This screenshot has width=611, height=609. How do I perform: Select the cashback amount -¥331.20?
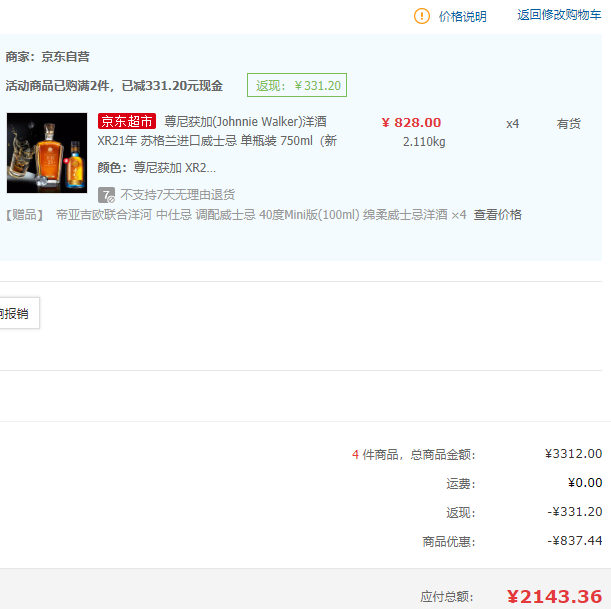(x=575, y=512)
